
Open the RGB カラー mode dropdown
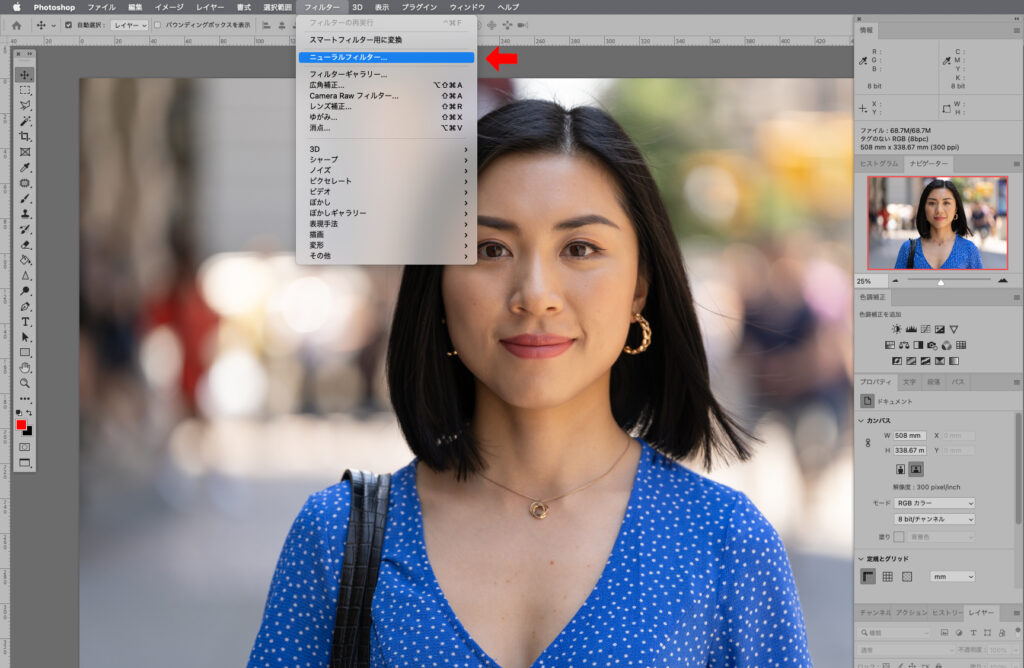934,503
